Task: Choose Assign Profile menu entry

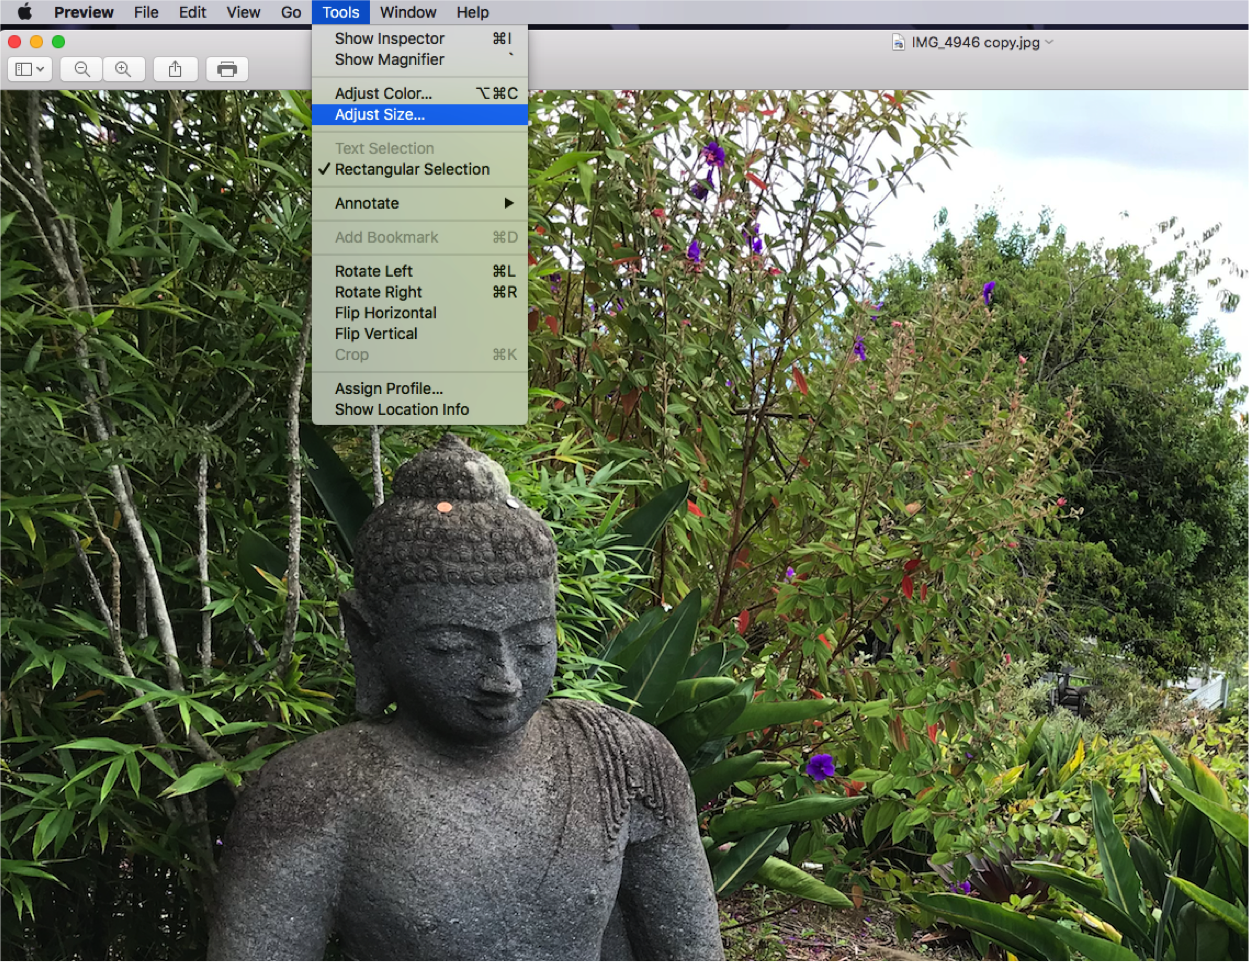Action: tap(388, 388)
